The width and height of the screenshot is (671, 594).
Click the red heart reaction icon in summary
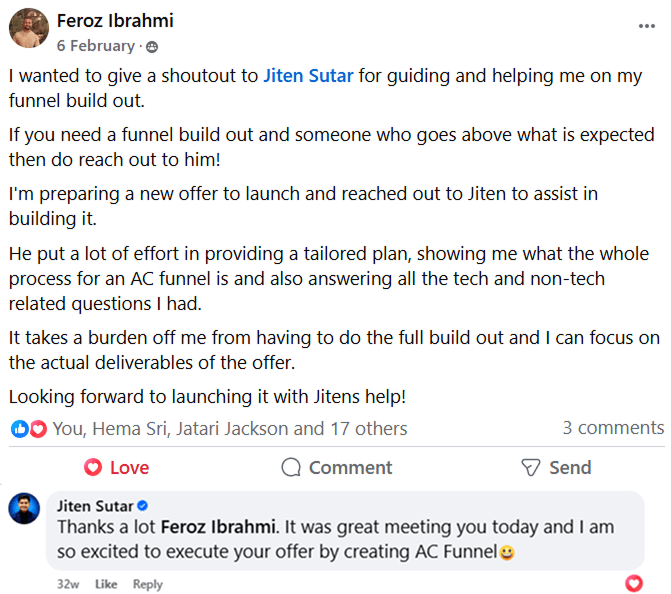[x=38, y=428]
